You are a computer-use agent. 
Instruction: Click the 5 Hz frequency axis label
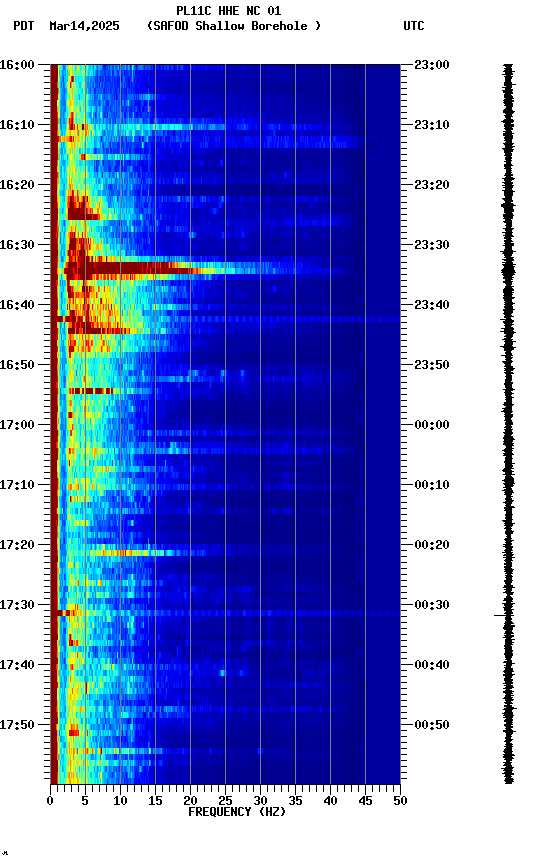(85, 801)
